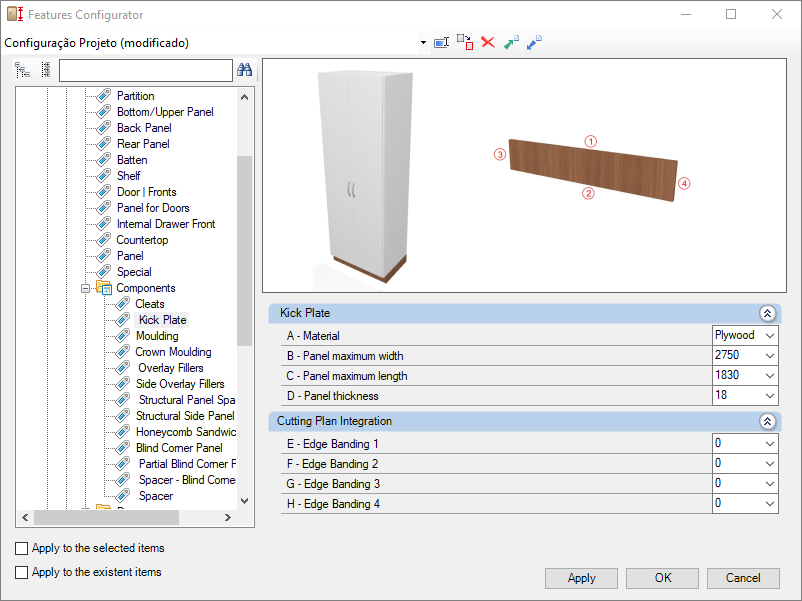Click the copy configuration icon

click(465, 42)
